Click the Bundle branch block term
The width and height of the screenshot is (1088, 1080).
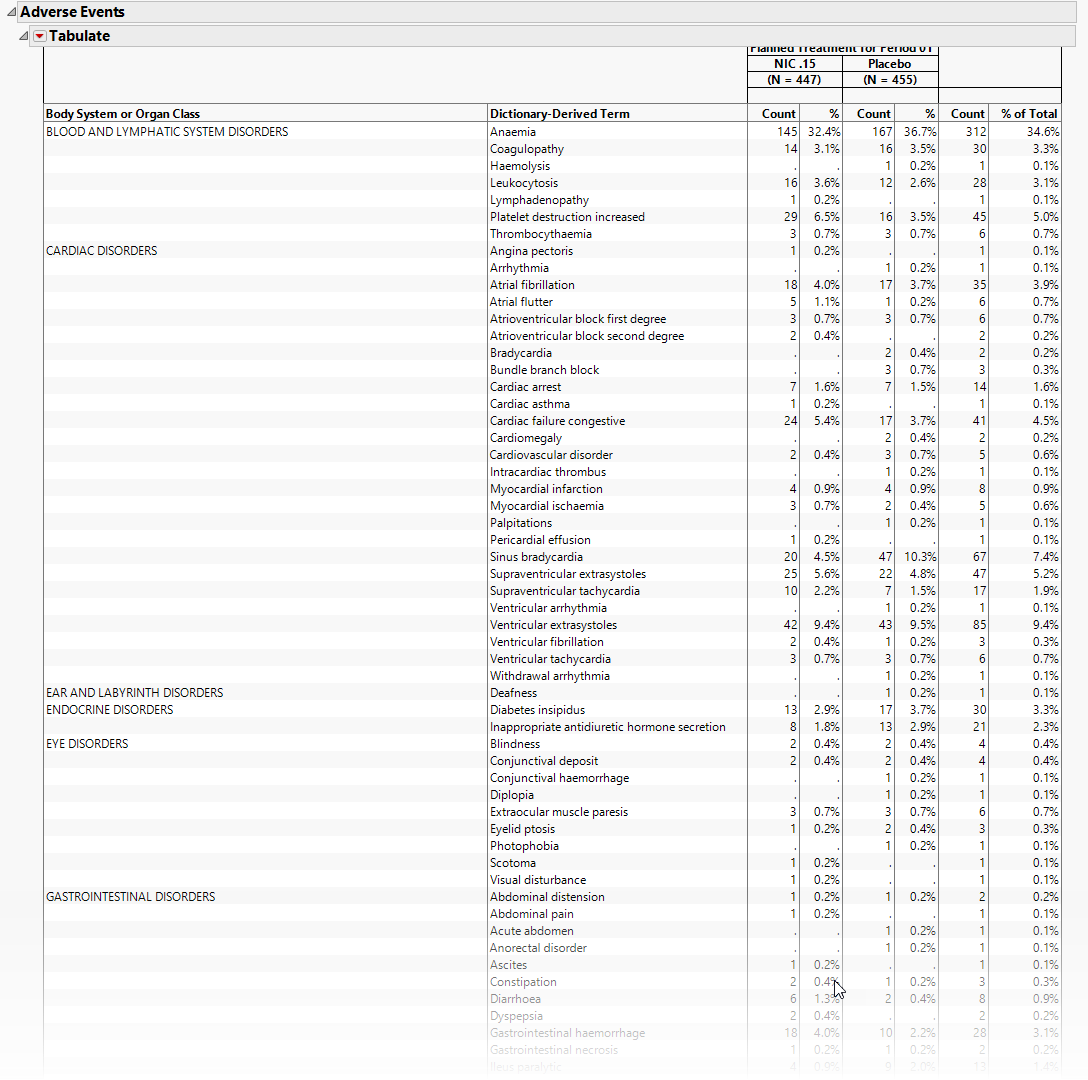point(545,370)
